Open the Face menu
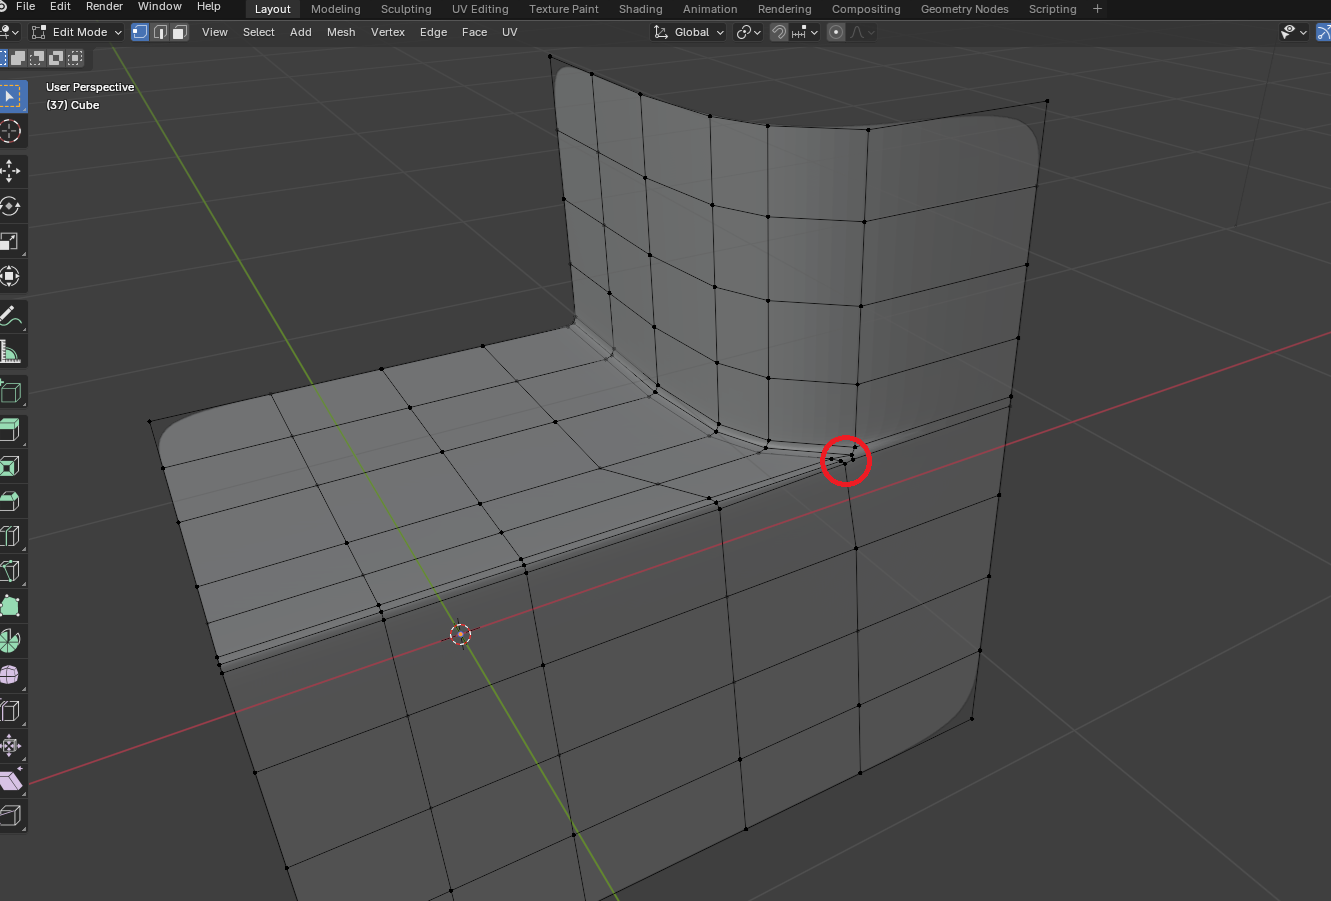Image resolution: width=1331 pixels, height=901 pixels. click(474, 32)
